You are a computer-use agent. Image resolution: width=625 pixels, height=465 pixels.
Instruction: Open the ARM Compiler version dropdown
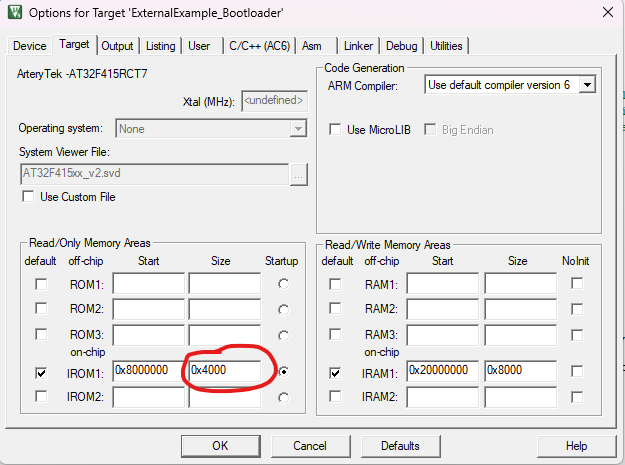(587, 85)
